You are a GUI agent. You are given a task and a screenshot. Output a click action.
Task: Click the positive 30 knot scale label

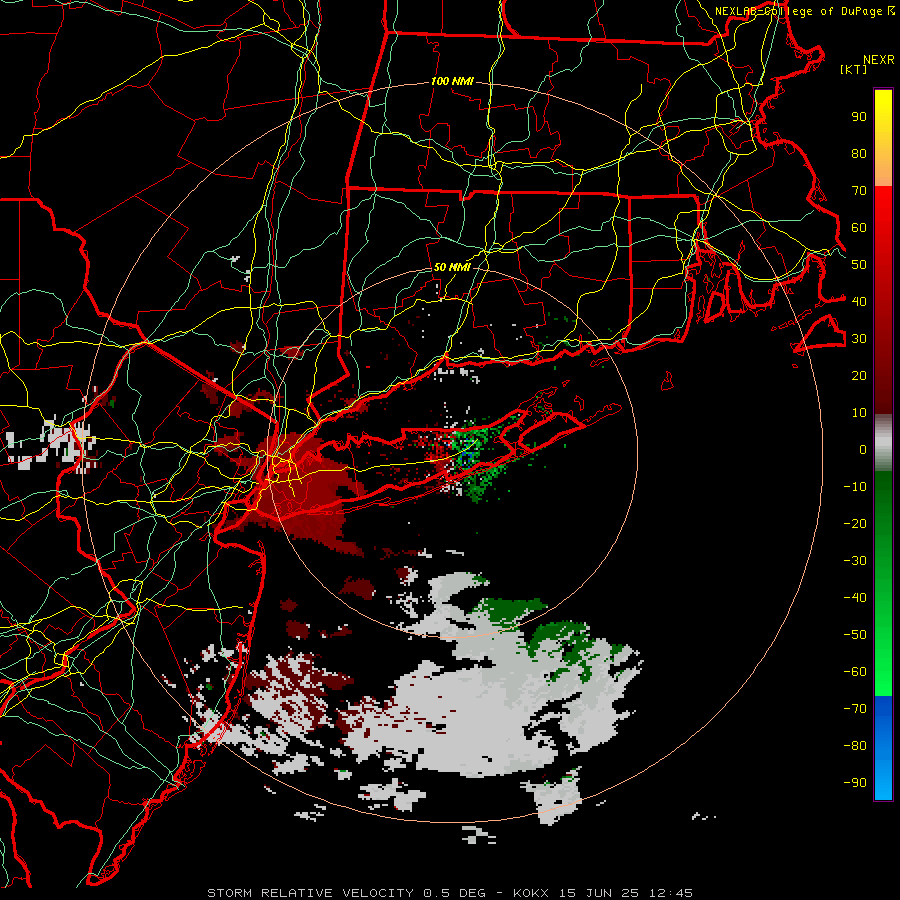pyautogui.click(x=859, y=339)
